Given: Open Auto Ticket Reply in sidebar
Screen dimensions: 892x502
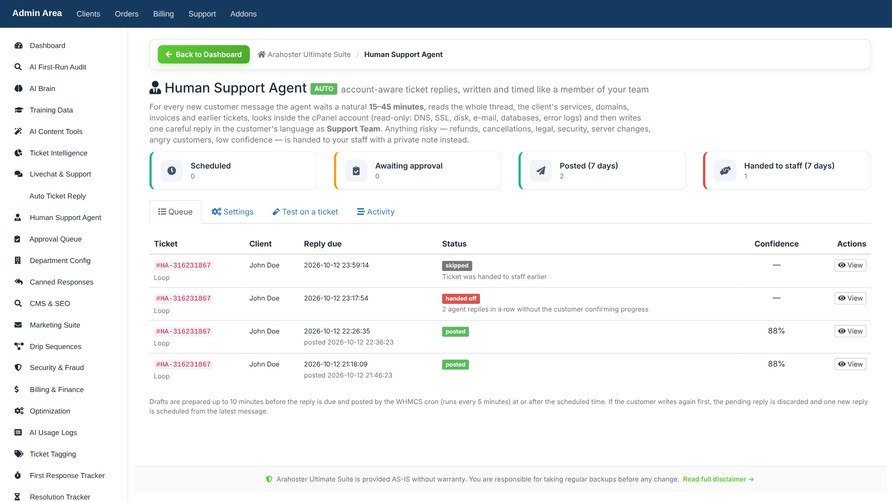Looking at the screenshot, I should pyautogui.click(x=57, y=196).
